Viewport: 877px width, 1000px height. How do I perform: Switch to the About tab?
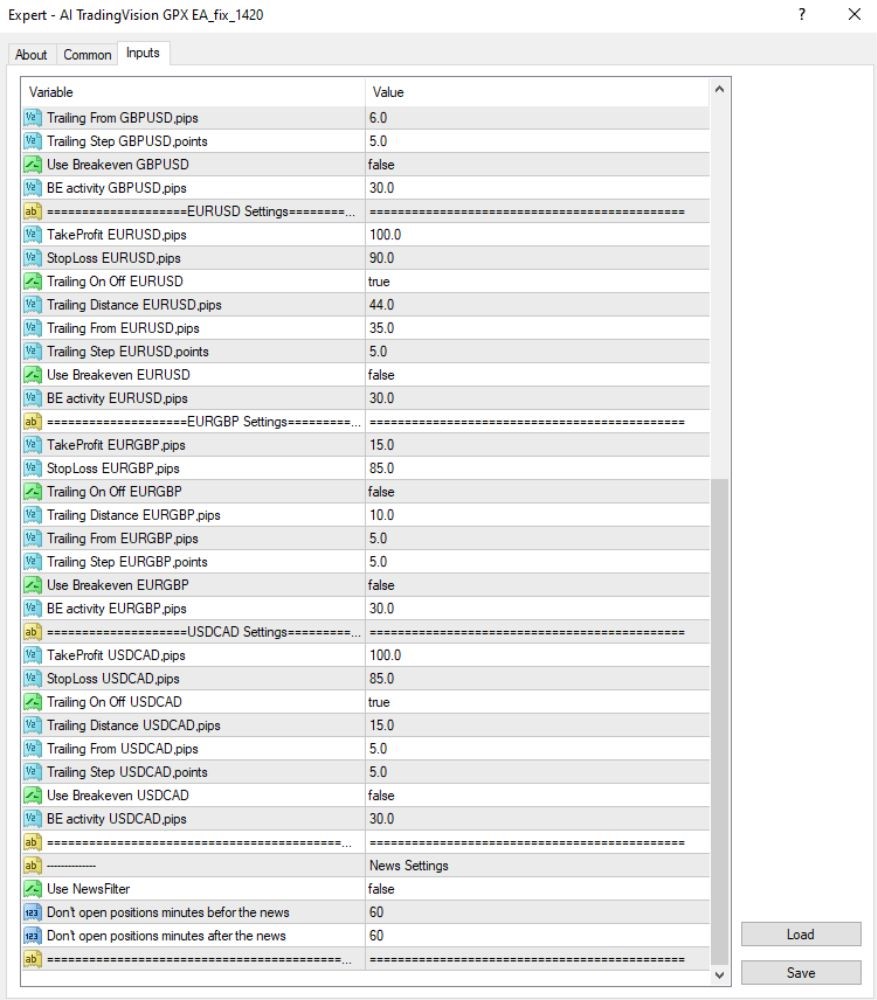[x=31, y=55]
